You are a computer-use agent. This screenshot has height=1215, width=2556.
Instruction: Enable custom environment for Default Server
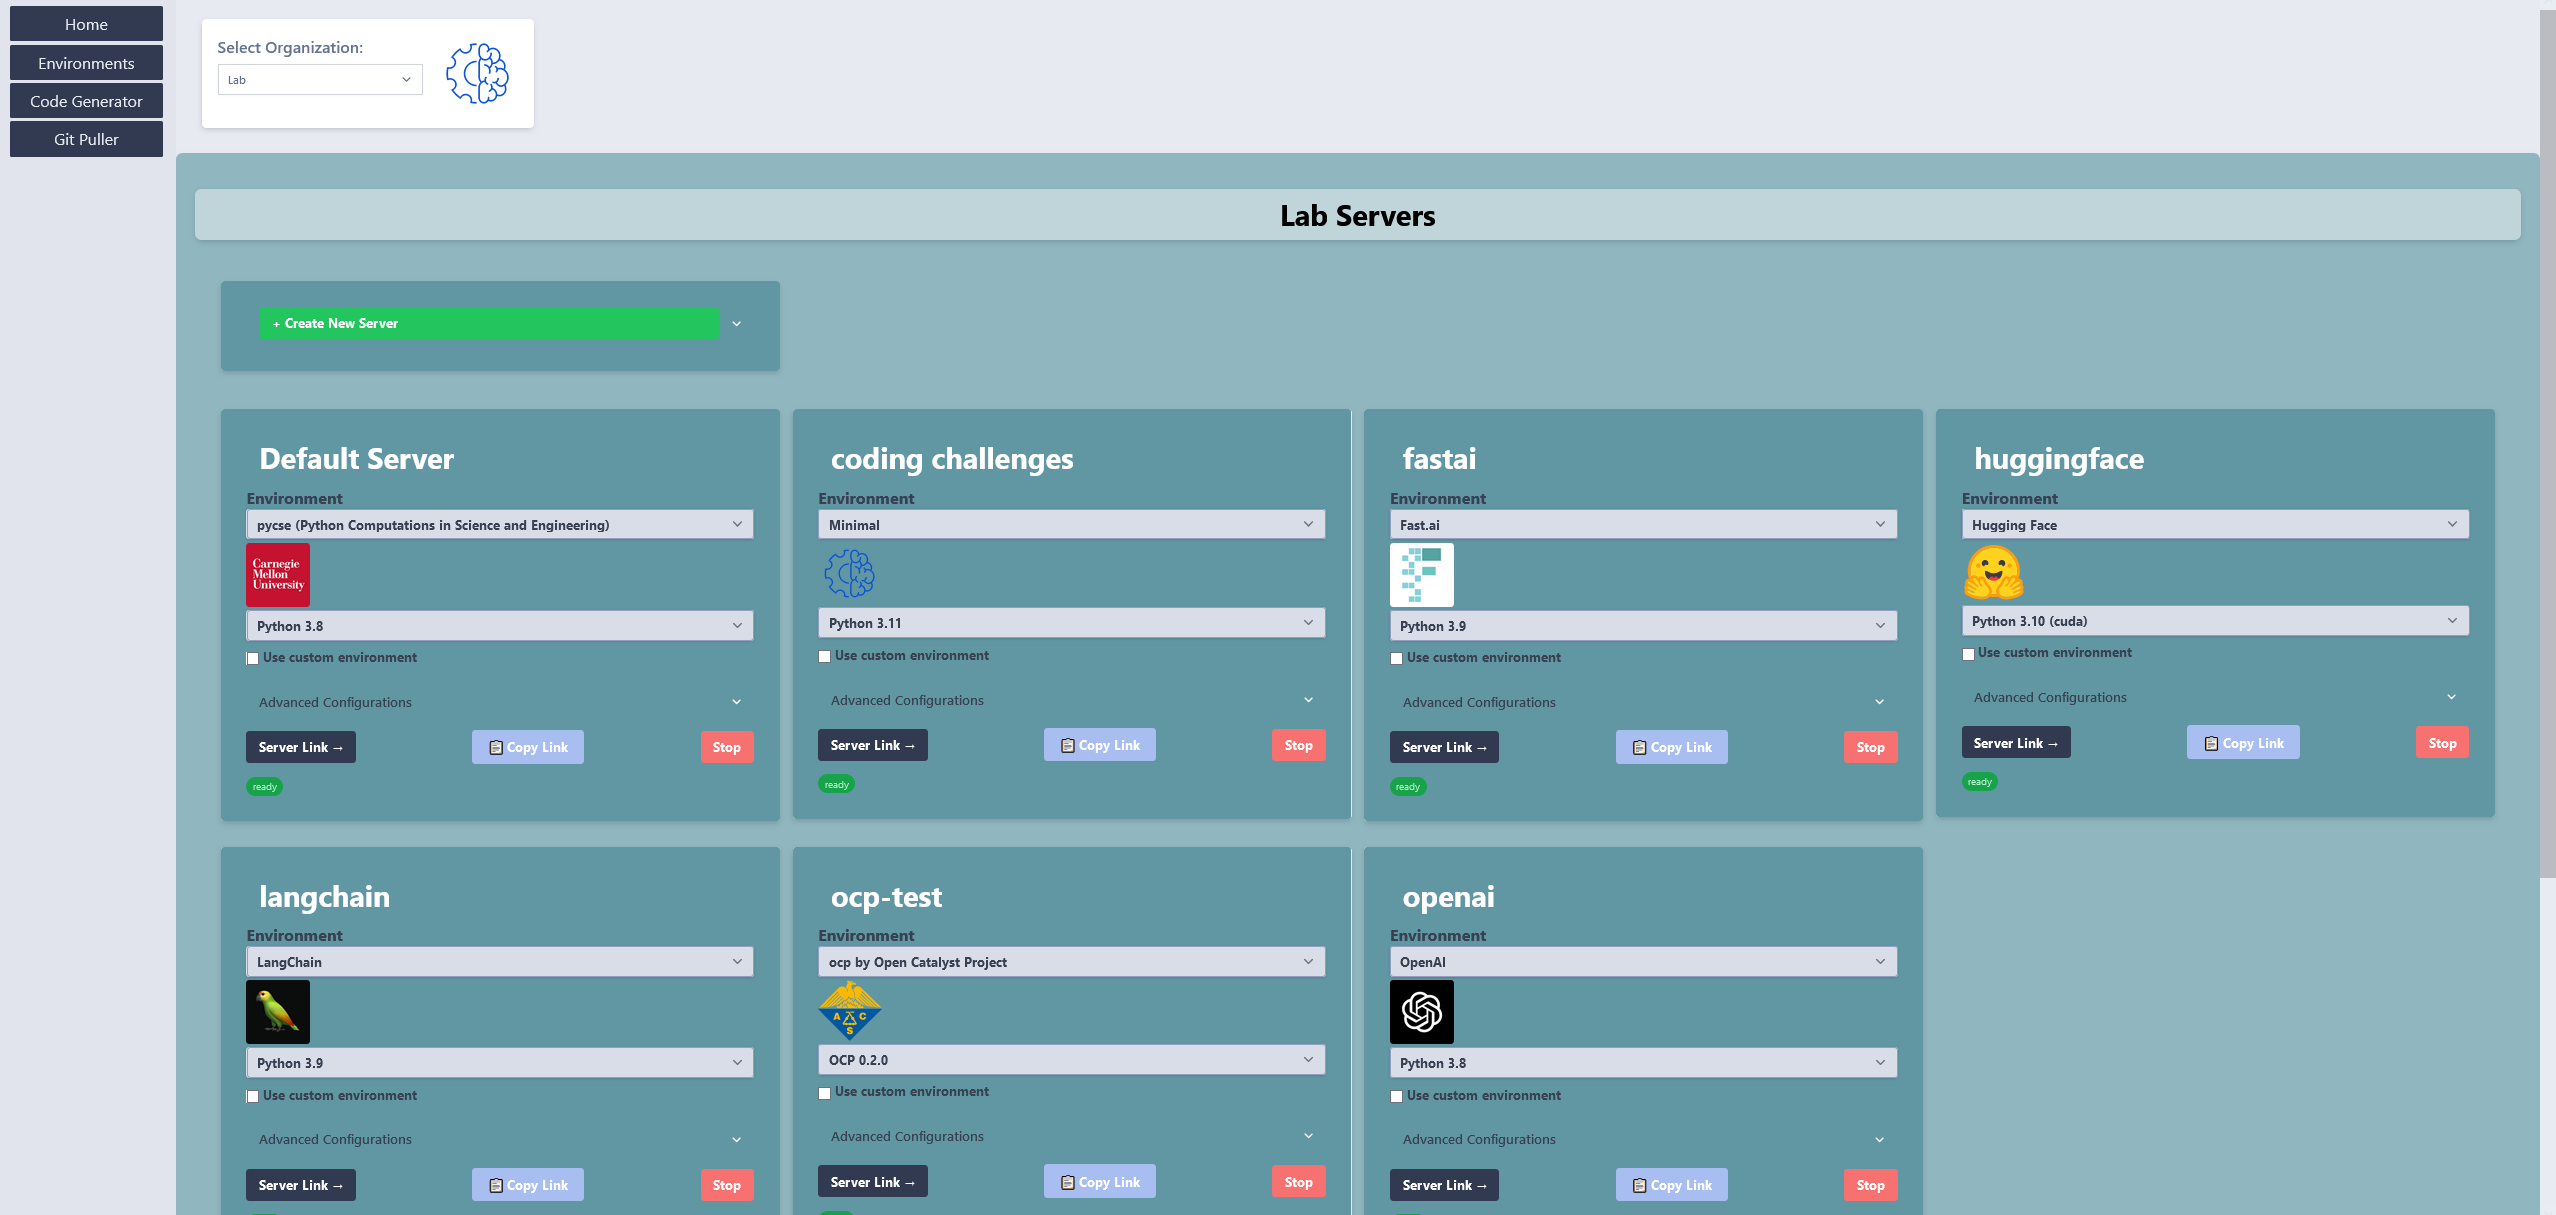point(253,658)
